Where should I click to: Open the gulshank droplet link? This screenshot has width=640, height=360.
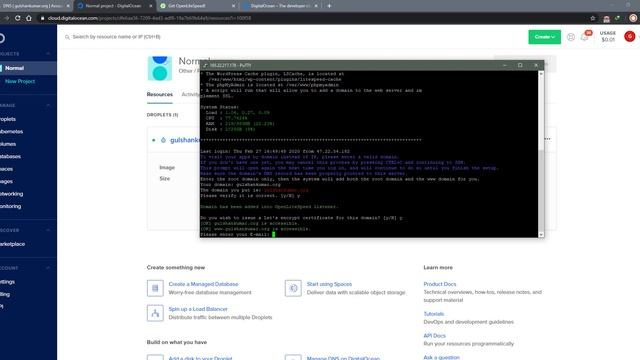[x=184, y=140]
